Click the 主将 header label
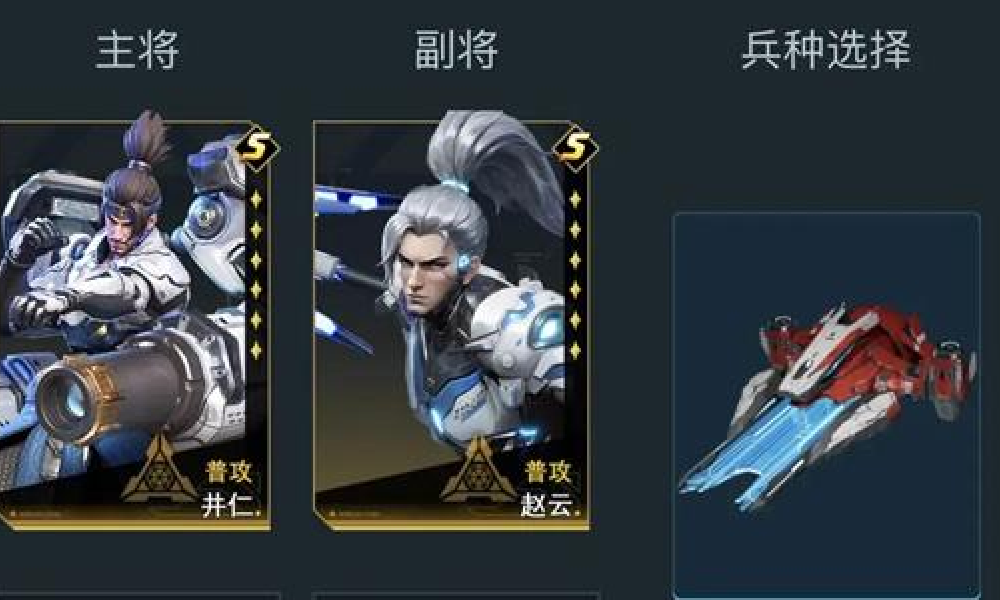This screenshot has height=600, width=1000. [137, 50]
